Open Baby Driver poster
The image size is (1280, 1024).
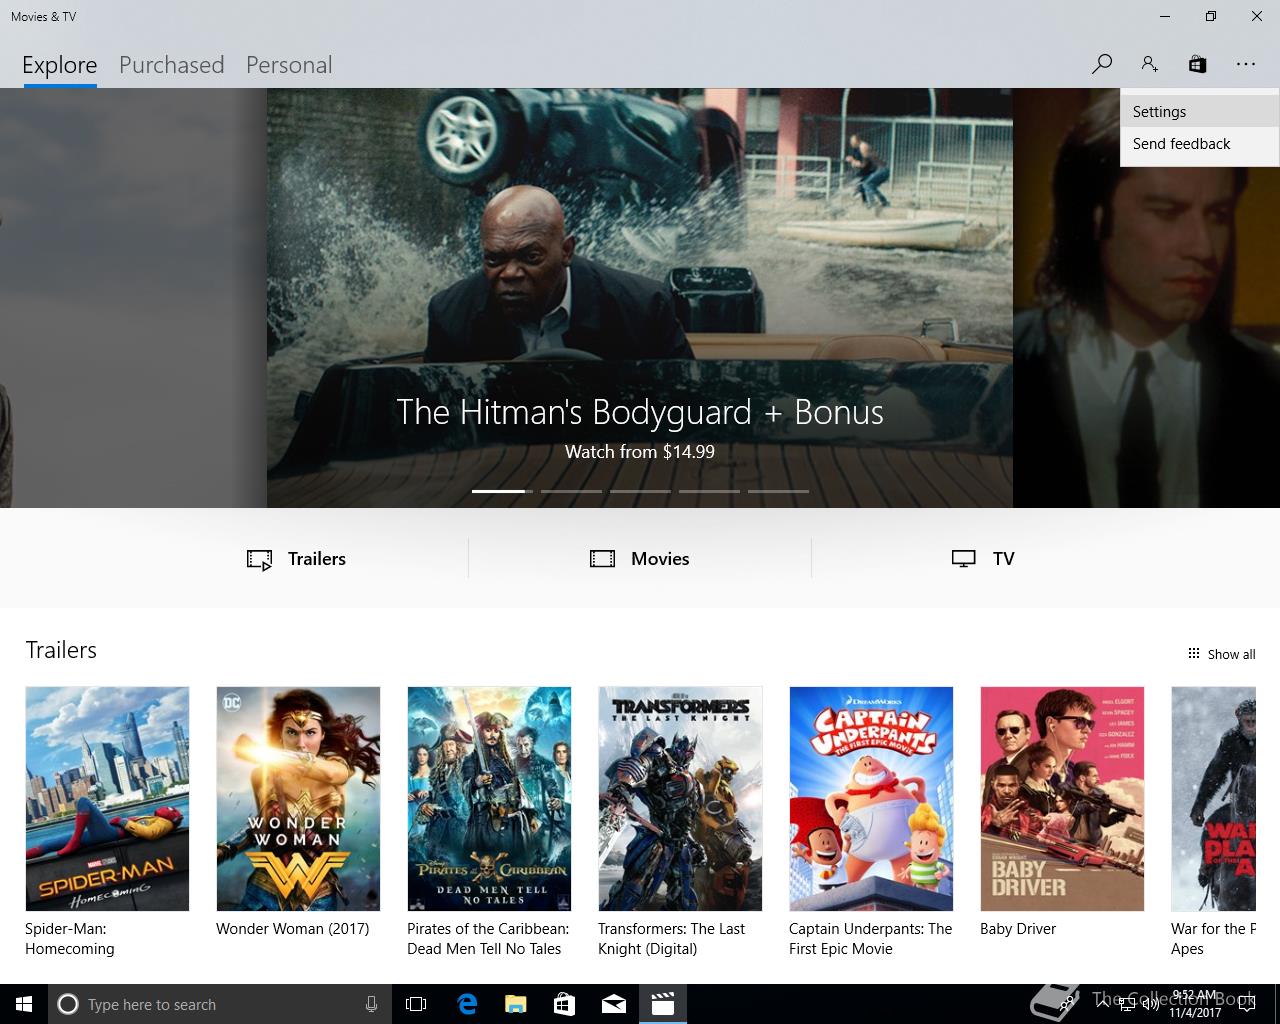pos(1062,799)
